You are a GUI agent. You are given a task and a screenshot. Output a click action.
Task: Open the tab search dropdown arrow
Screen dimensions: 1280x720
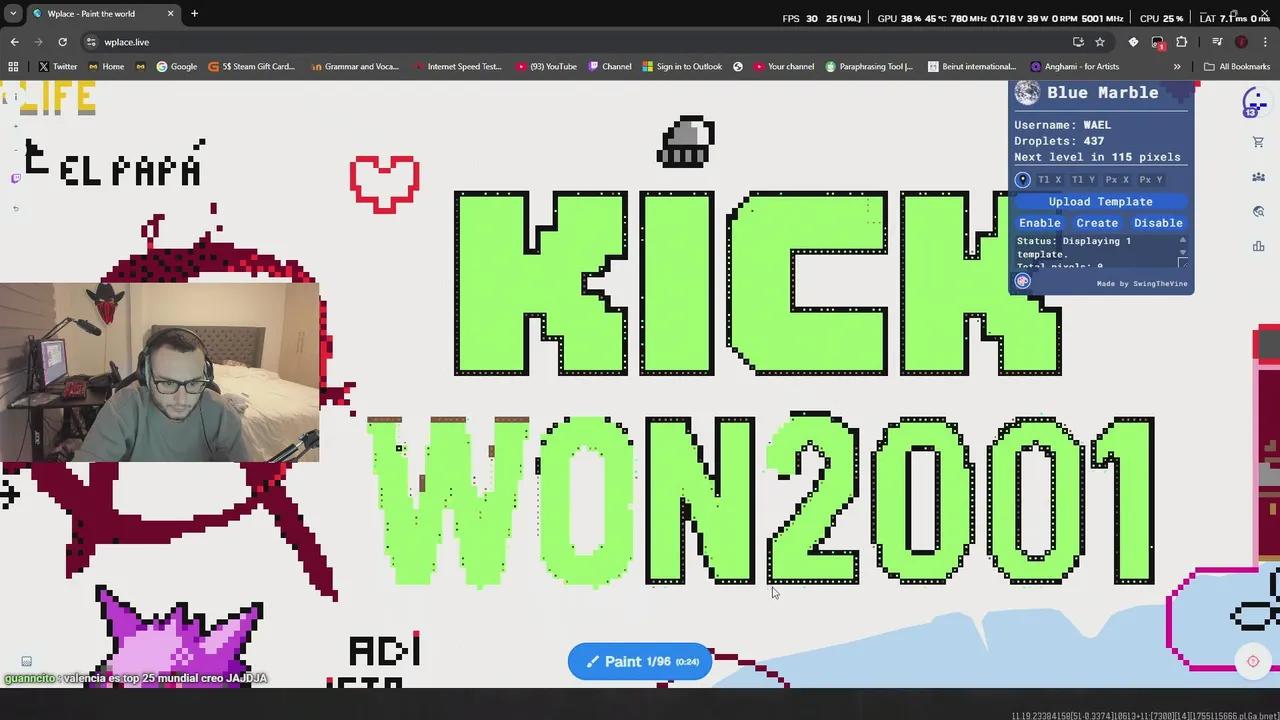13,14
